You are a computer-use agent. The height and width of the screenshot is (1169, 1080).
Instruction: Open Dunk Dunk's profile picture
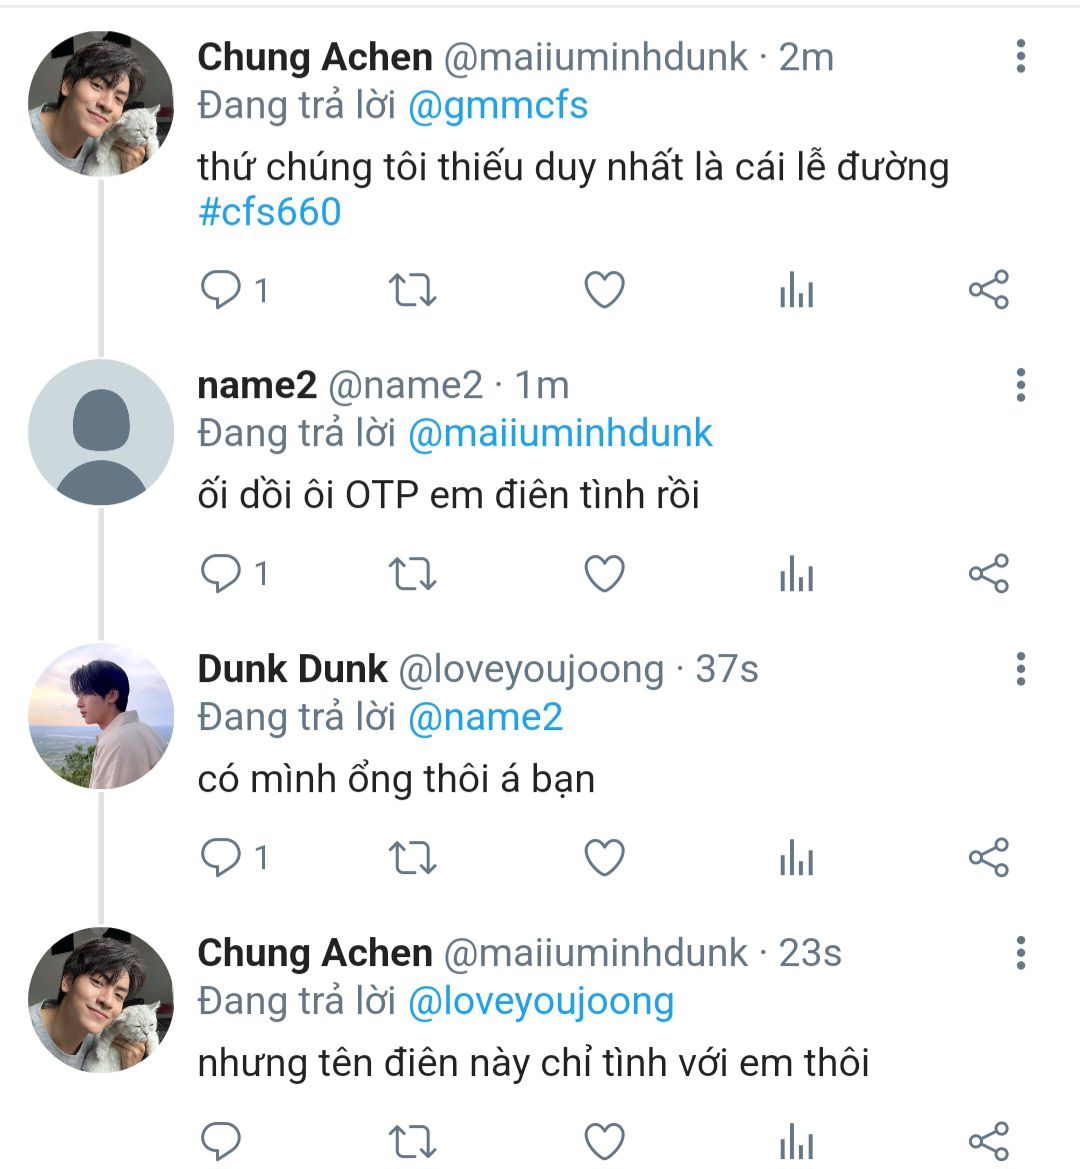click(x=101, y=716)
